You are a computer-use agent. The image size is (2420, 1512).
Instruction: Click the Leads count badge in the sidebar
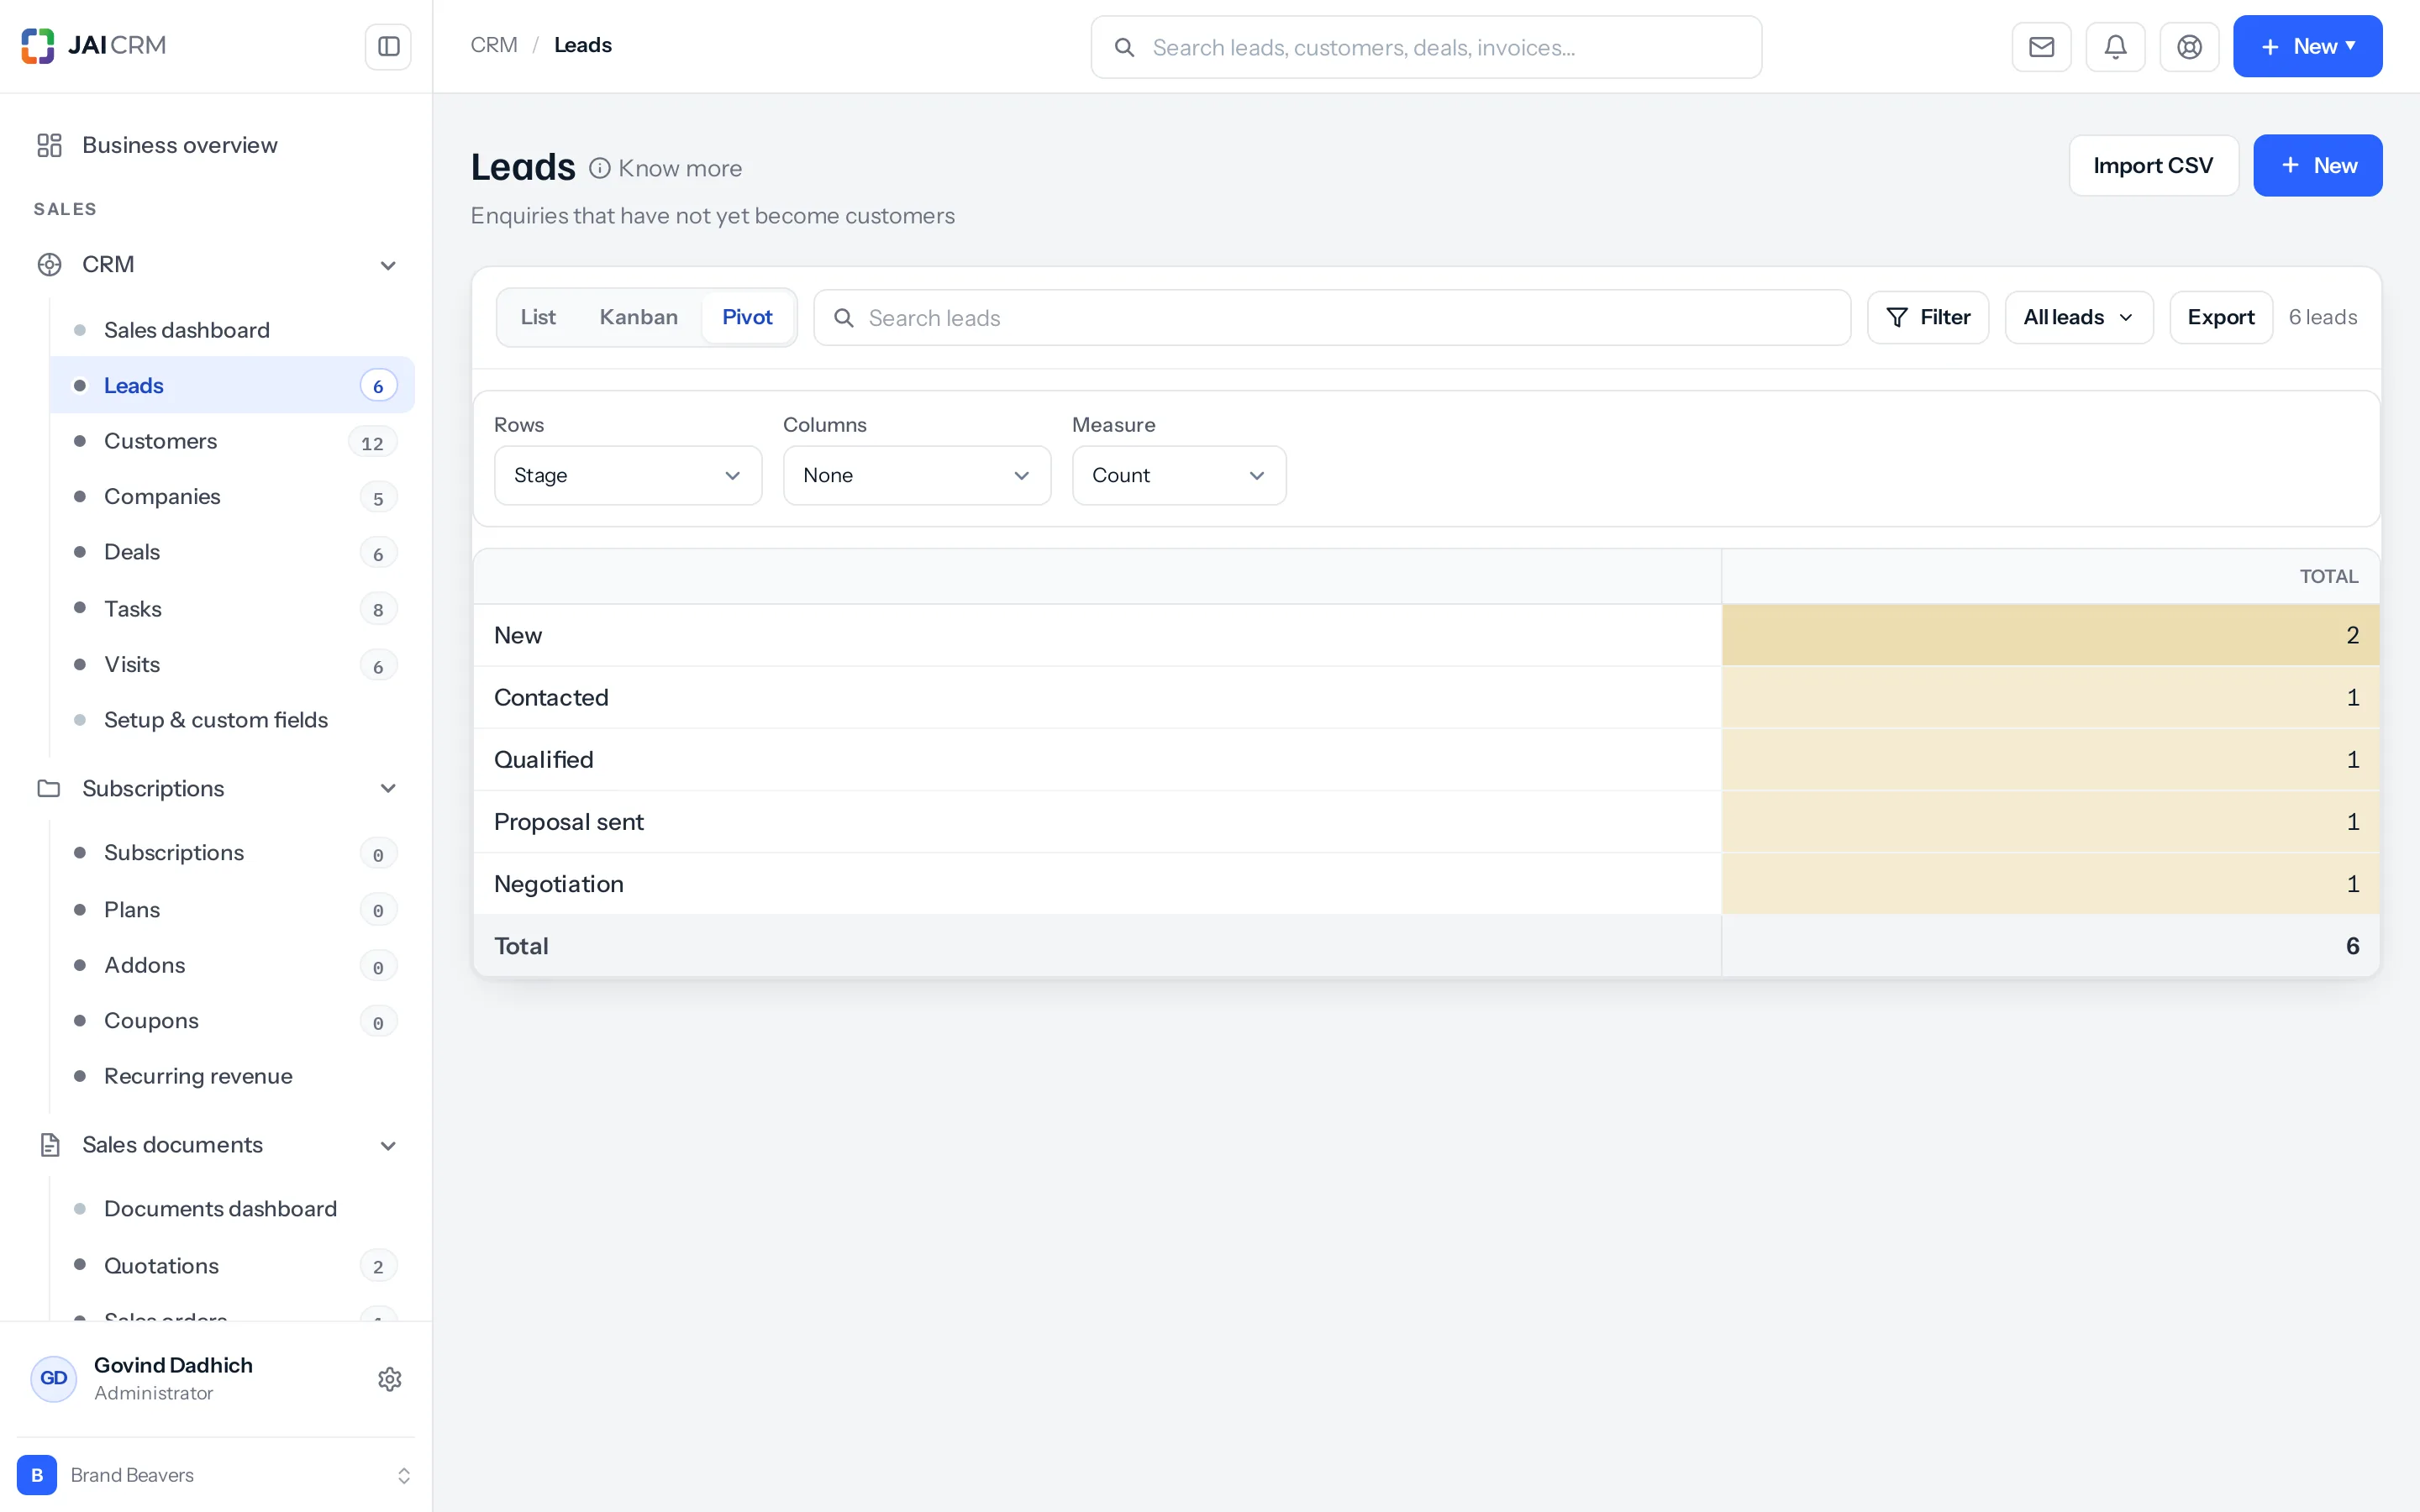pyautogui.click(x=378, y=386)
